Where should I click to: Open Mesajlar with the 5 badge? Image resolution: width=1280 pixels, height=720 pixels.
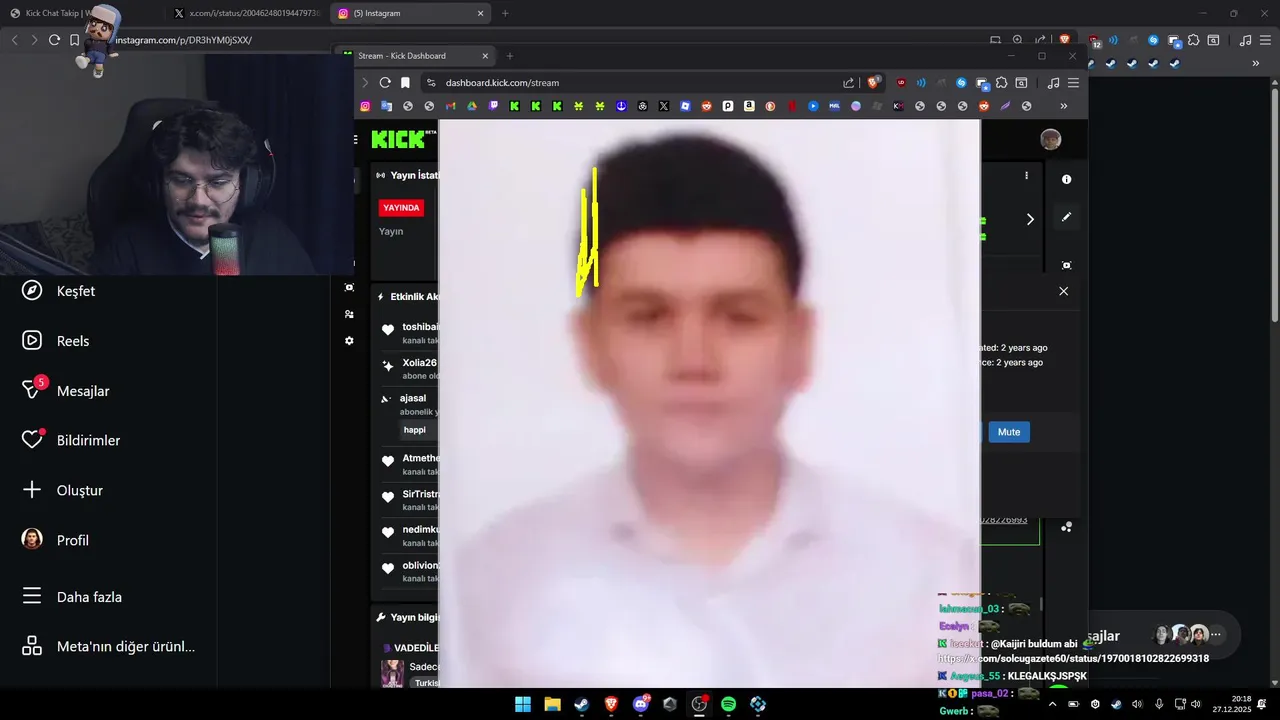[66, 391]
